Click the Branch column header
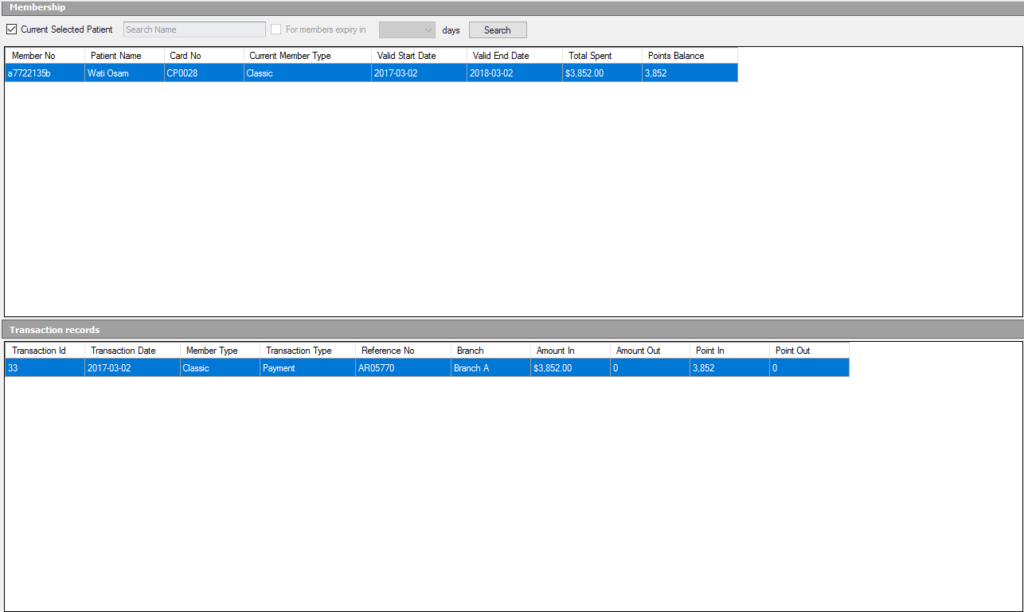The width and height of the screenshot is (1024, 612). [491, 351]
